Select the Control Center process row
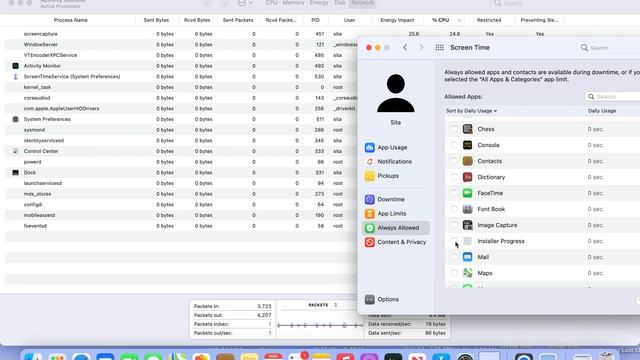Screen dimensions: 640x360 point(180,151)
